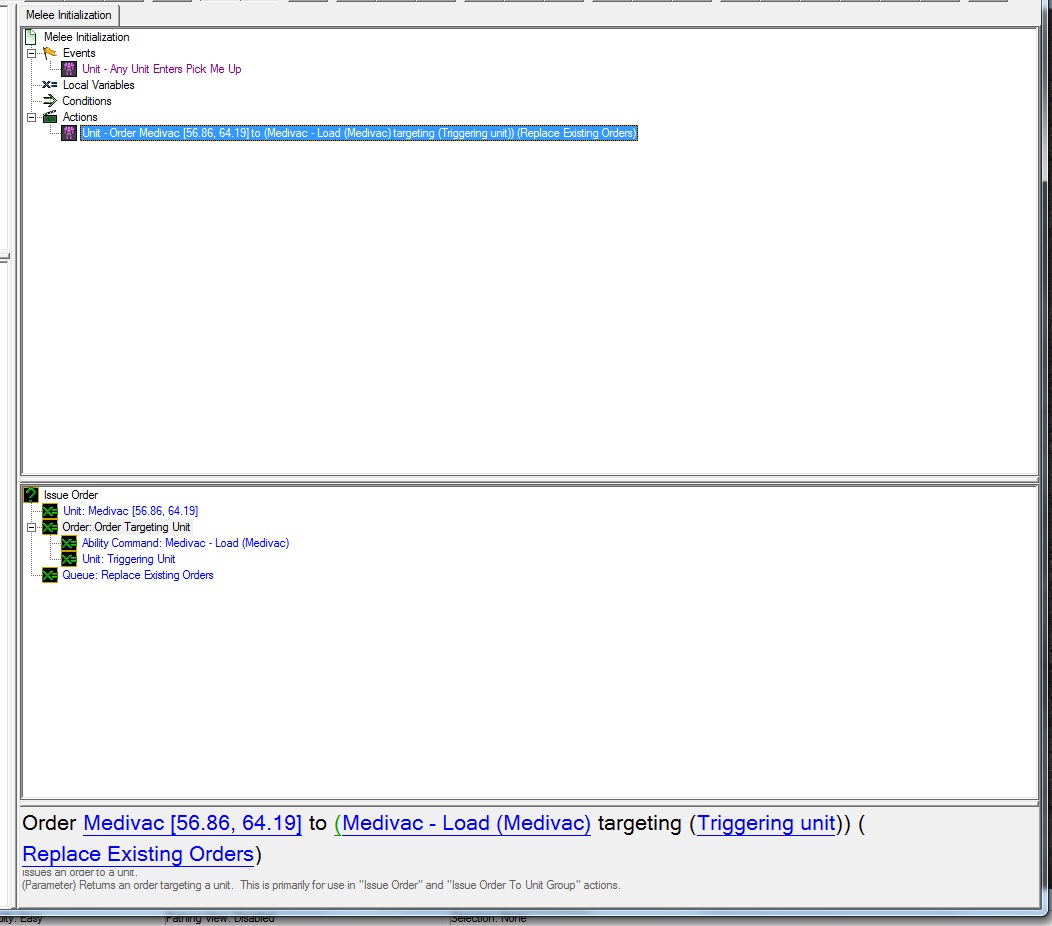The image size is (1052, 926).
Task: Select the Local Variables row
Action: tap(99, 85)
